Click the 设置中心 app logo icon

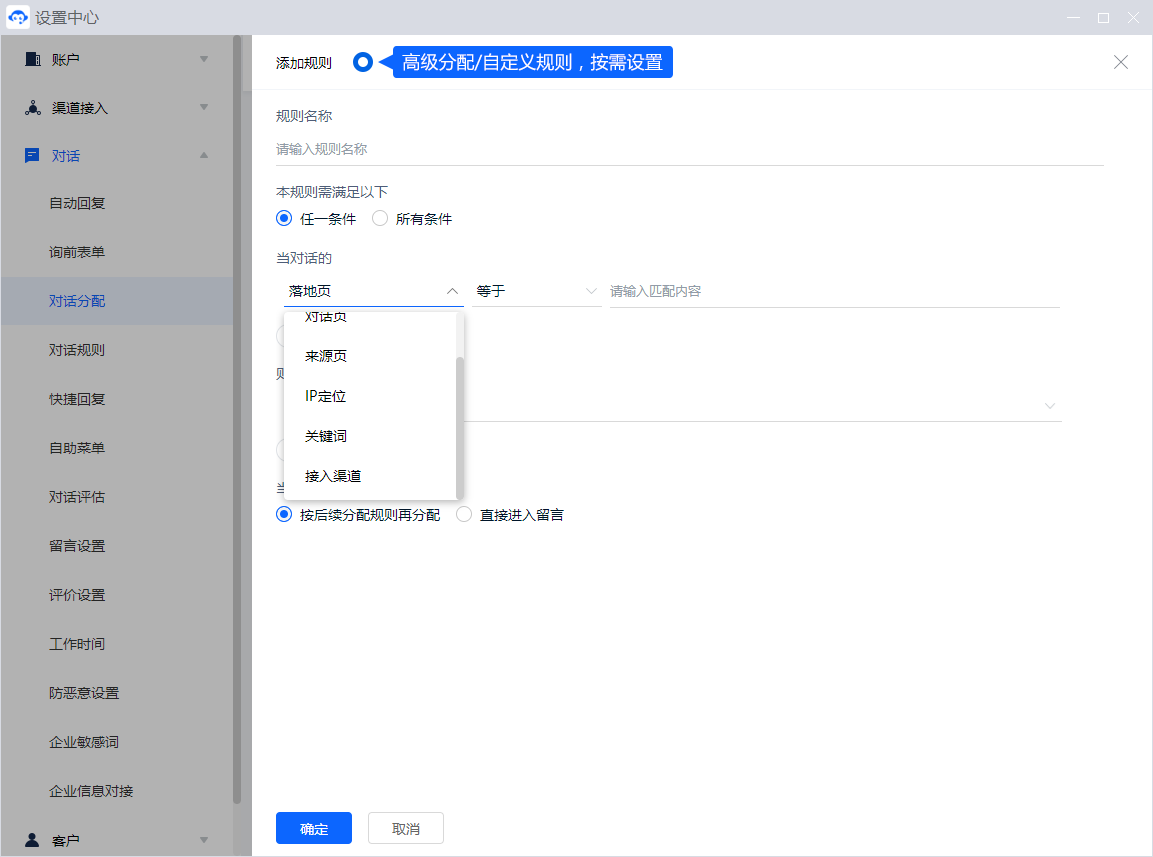[x=18, y=17]
